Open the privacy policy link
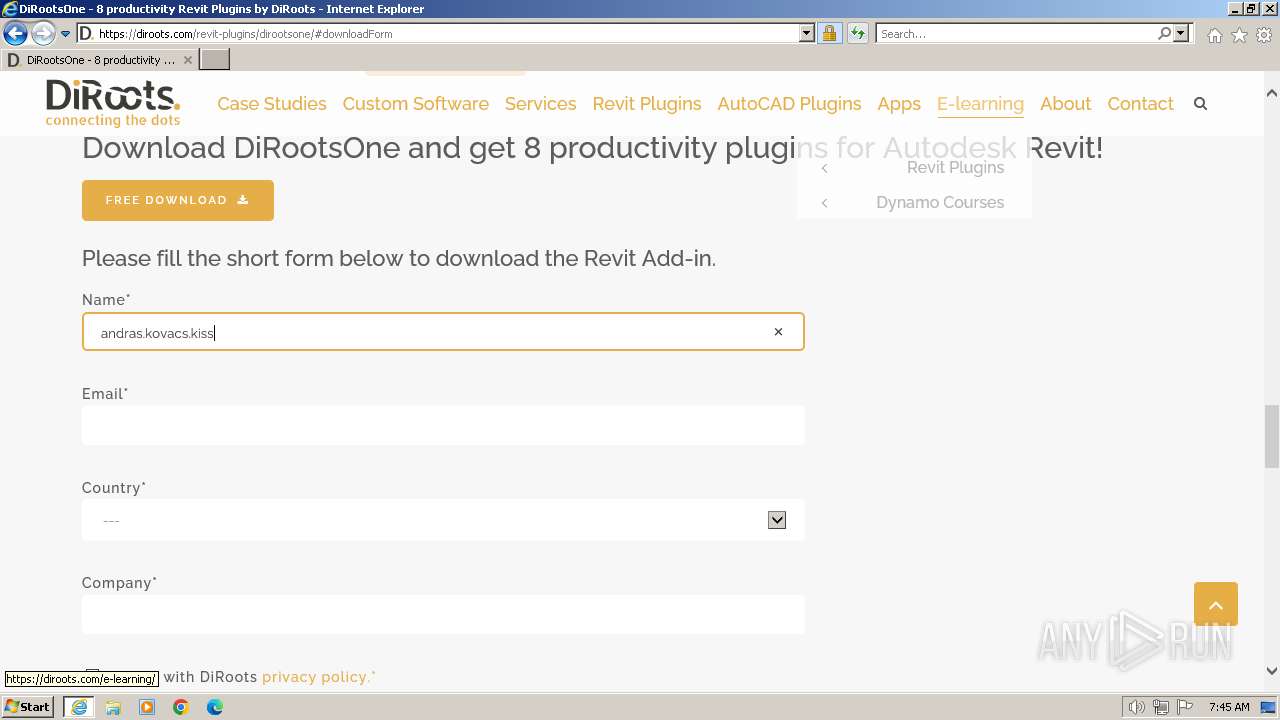Screen dimensions: 1280x720 [316, 677]
